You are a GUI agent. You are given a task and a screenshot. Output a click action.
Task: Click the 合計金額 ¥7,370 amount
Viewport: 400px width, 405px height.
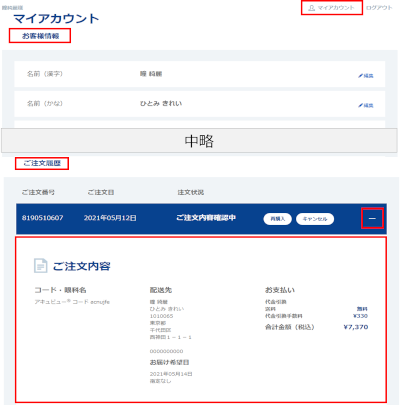click(356, 327)
